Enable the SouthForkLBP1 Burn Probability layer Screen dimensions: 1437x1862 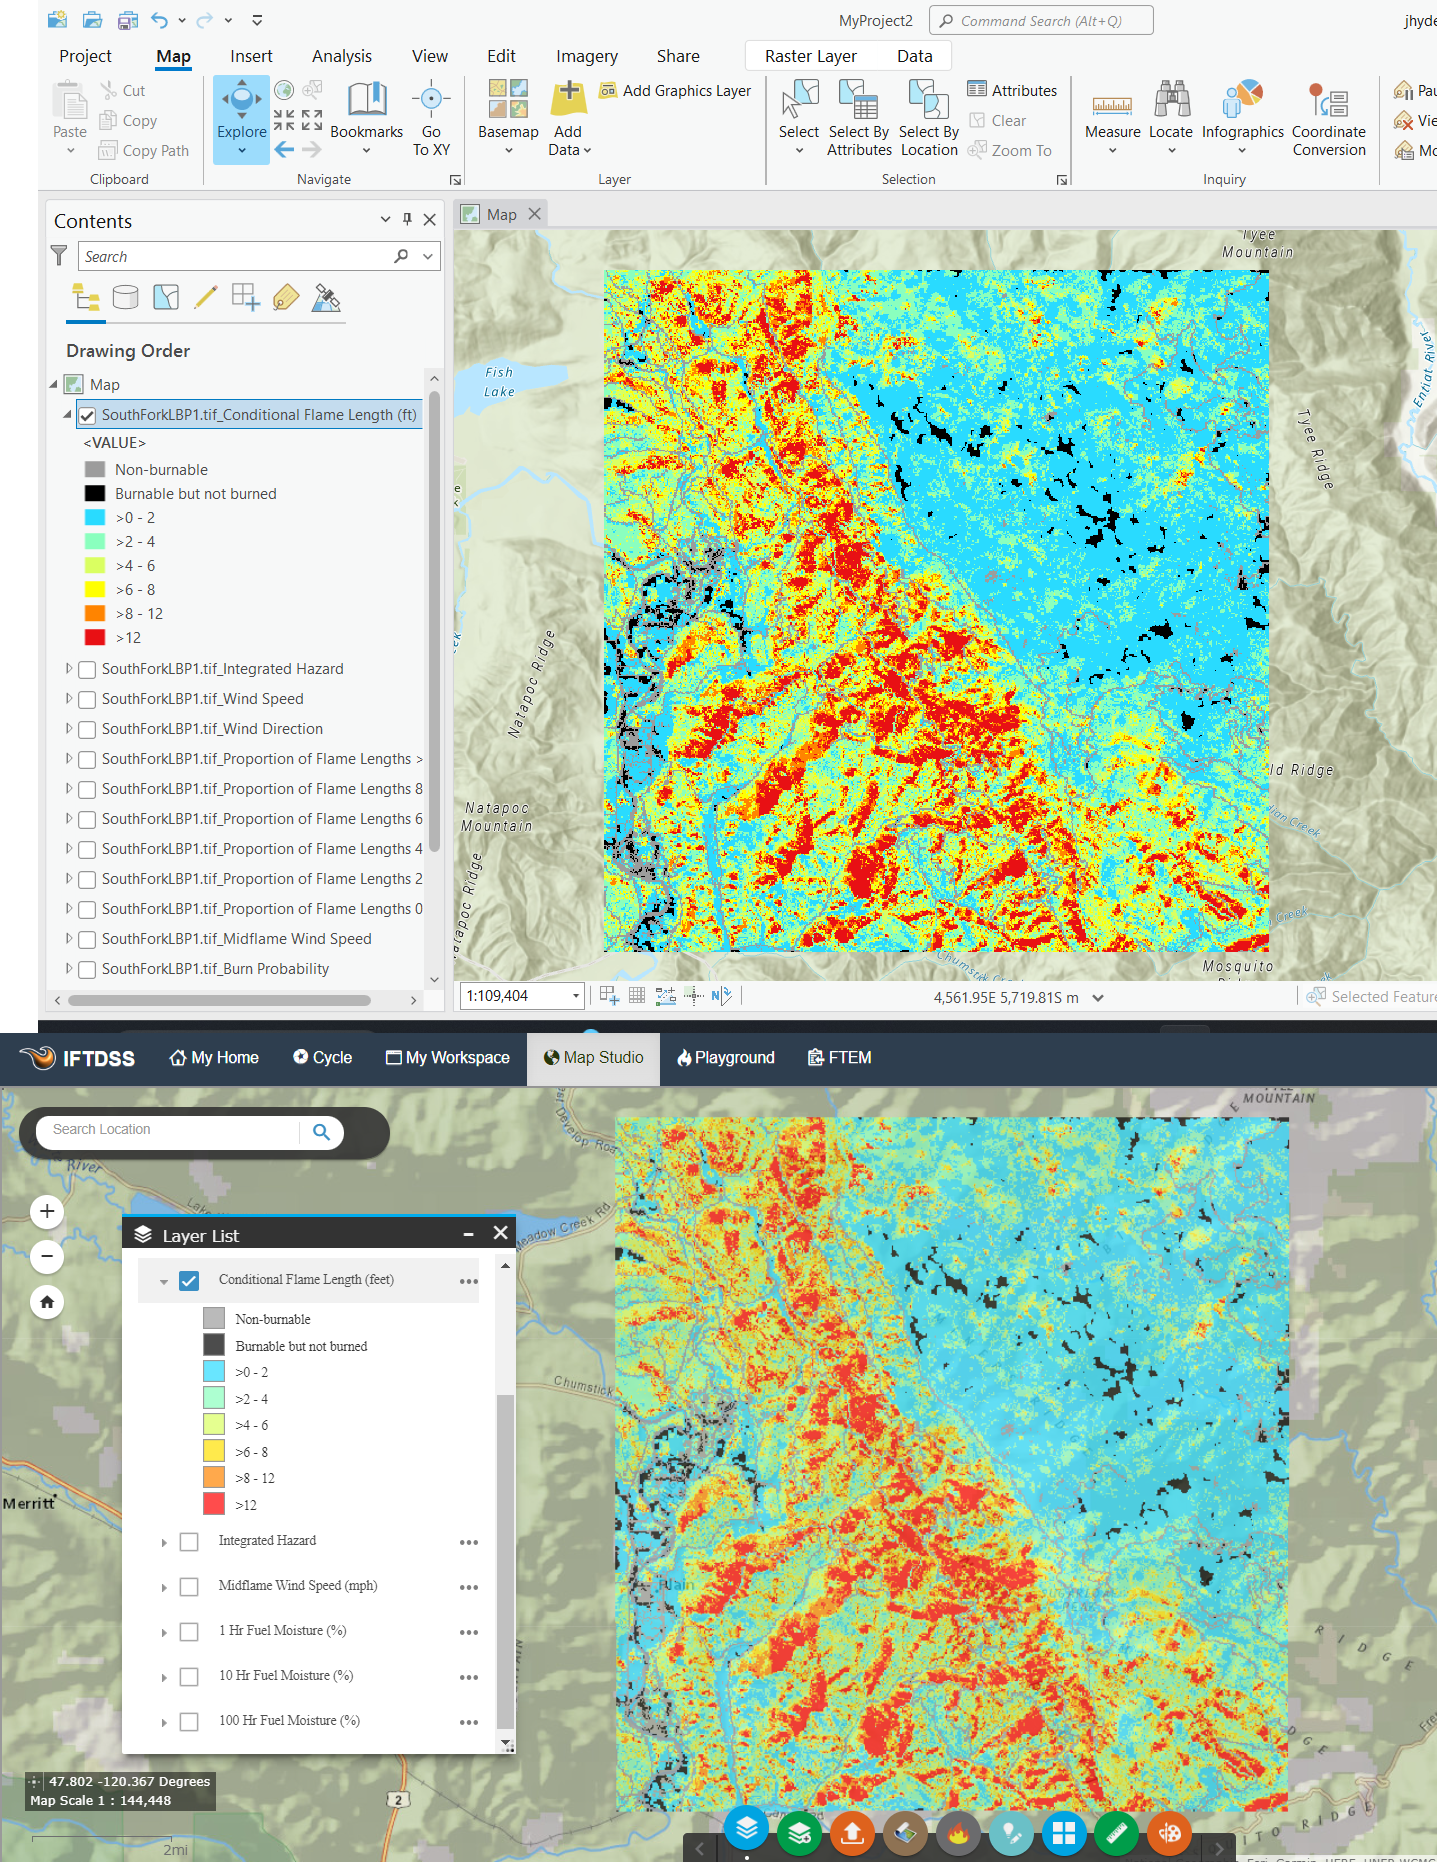(87, 969)
